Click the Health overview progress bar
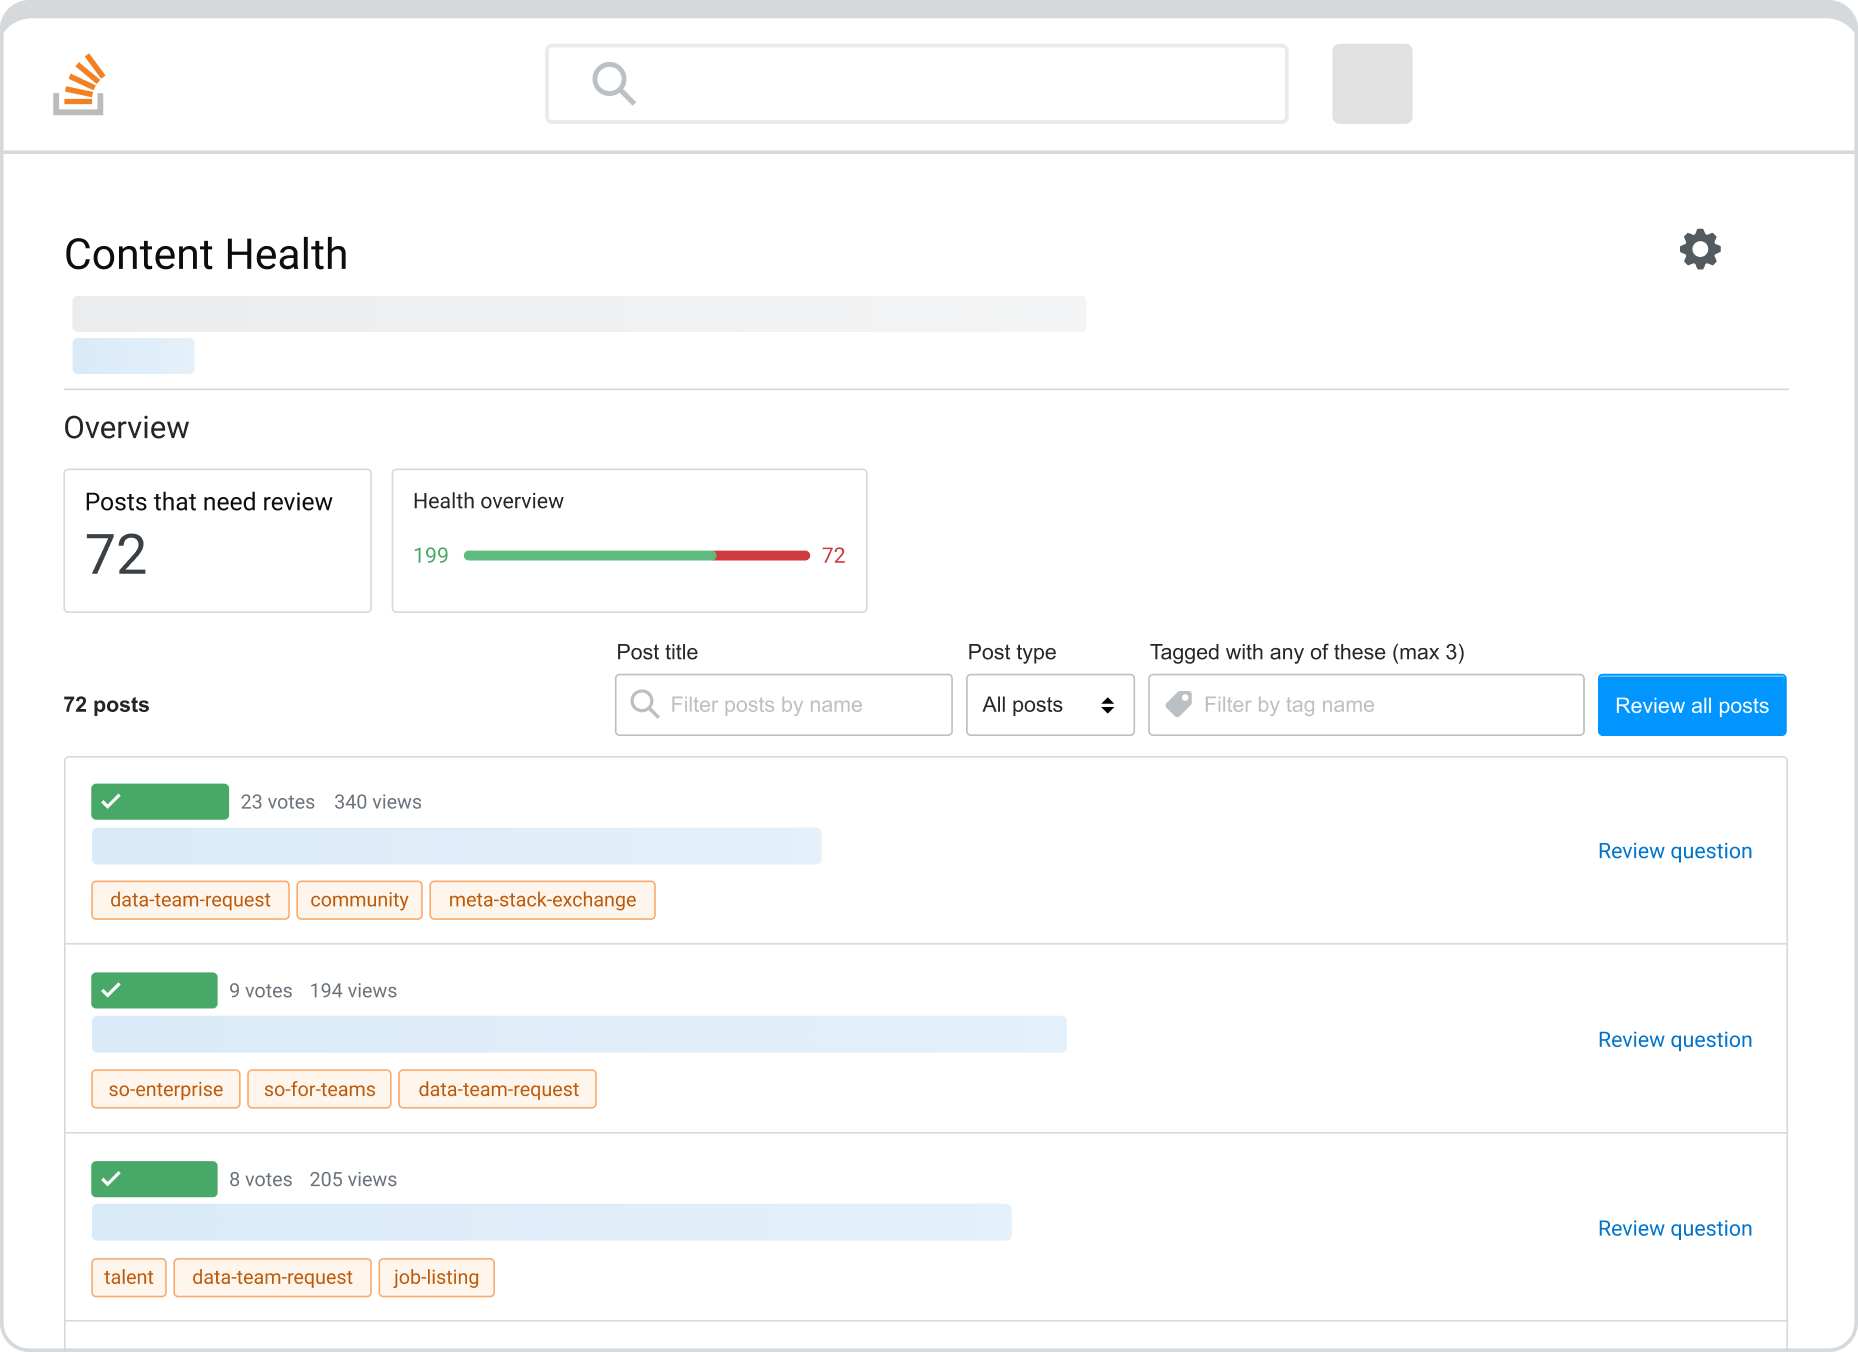Screen dimensions: 1858x1352 637,555
